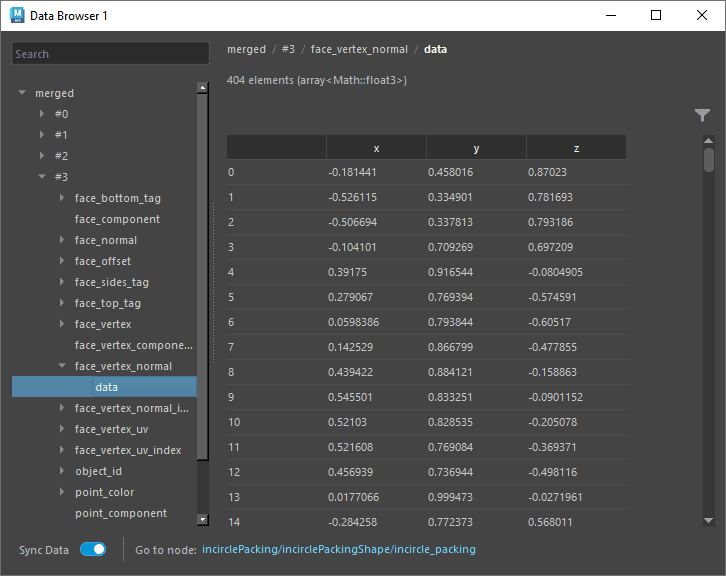Click table scrollbar down arrow
Screen dimensions: 726x576
coord(709,521)
